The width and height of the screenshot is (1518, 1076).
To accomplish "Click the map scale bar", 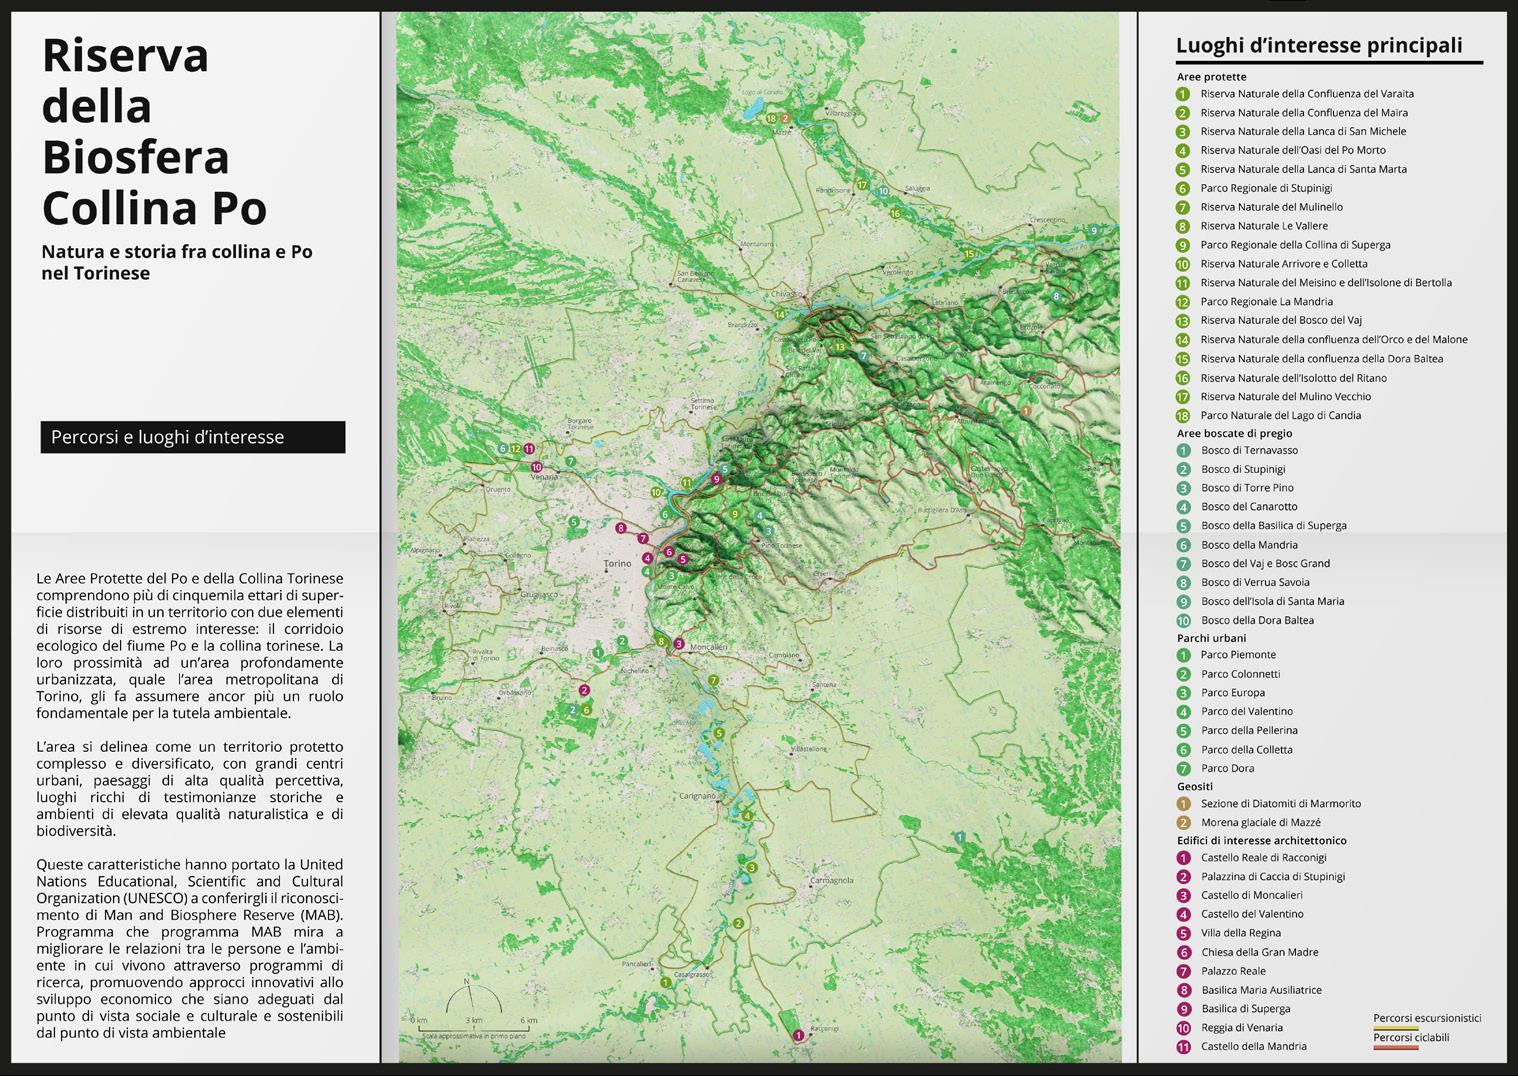I will (x=474, y=1029).
